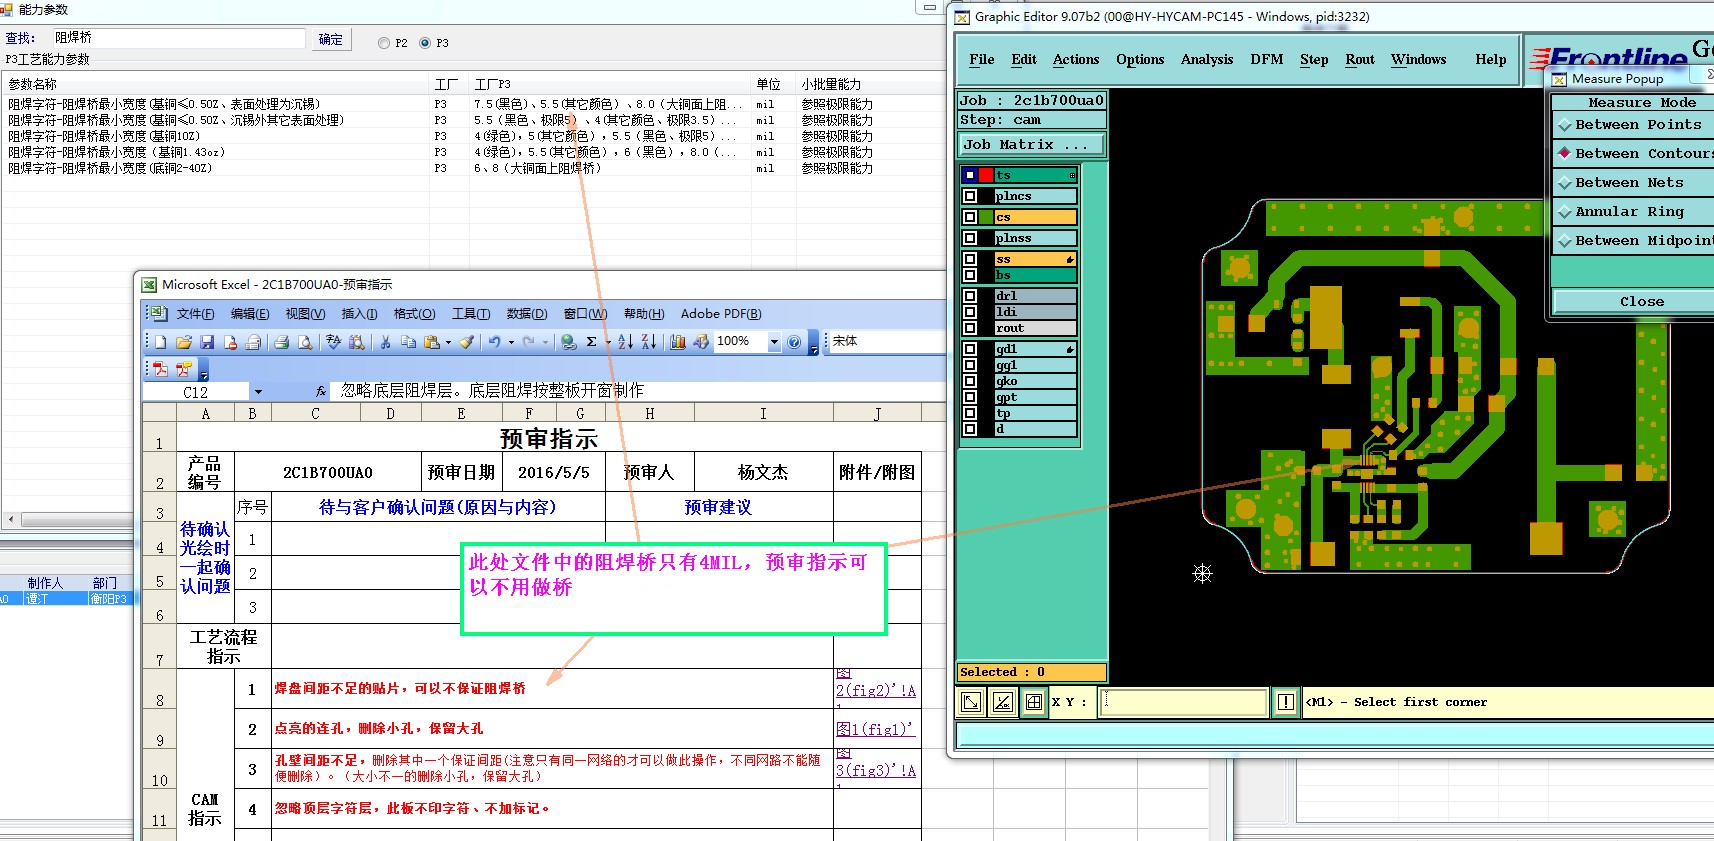Click the Undo arrow in Excel toolbar

click(494, 342)
